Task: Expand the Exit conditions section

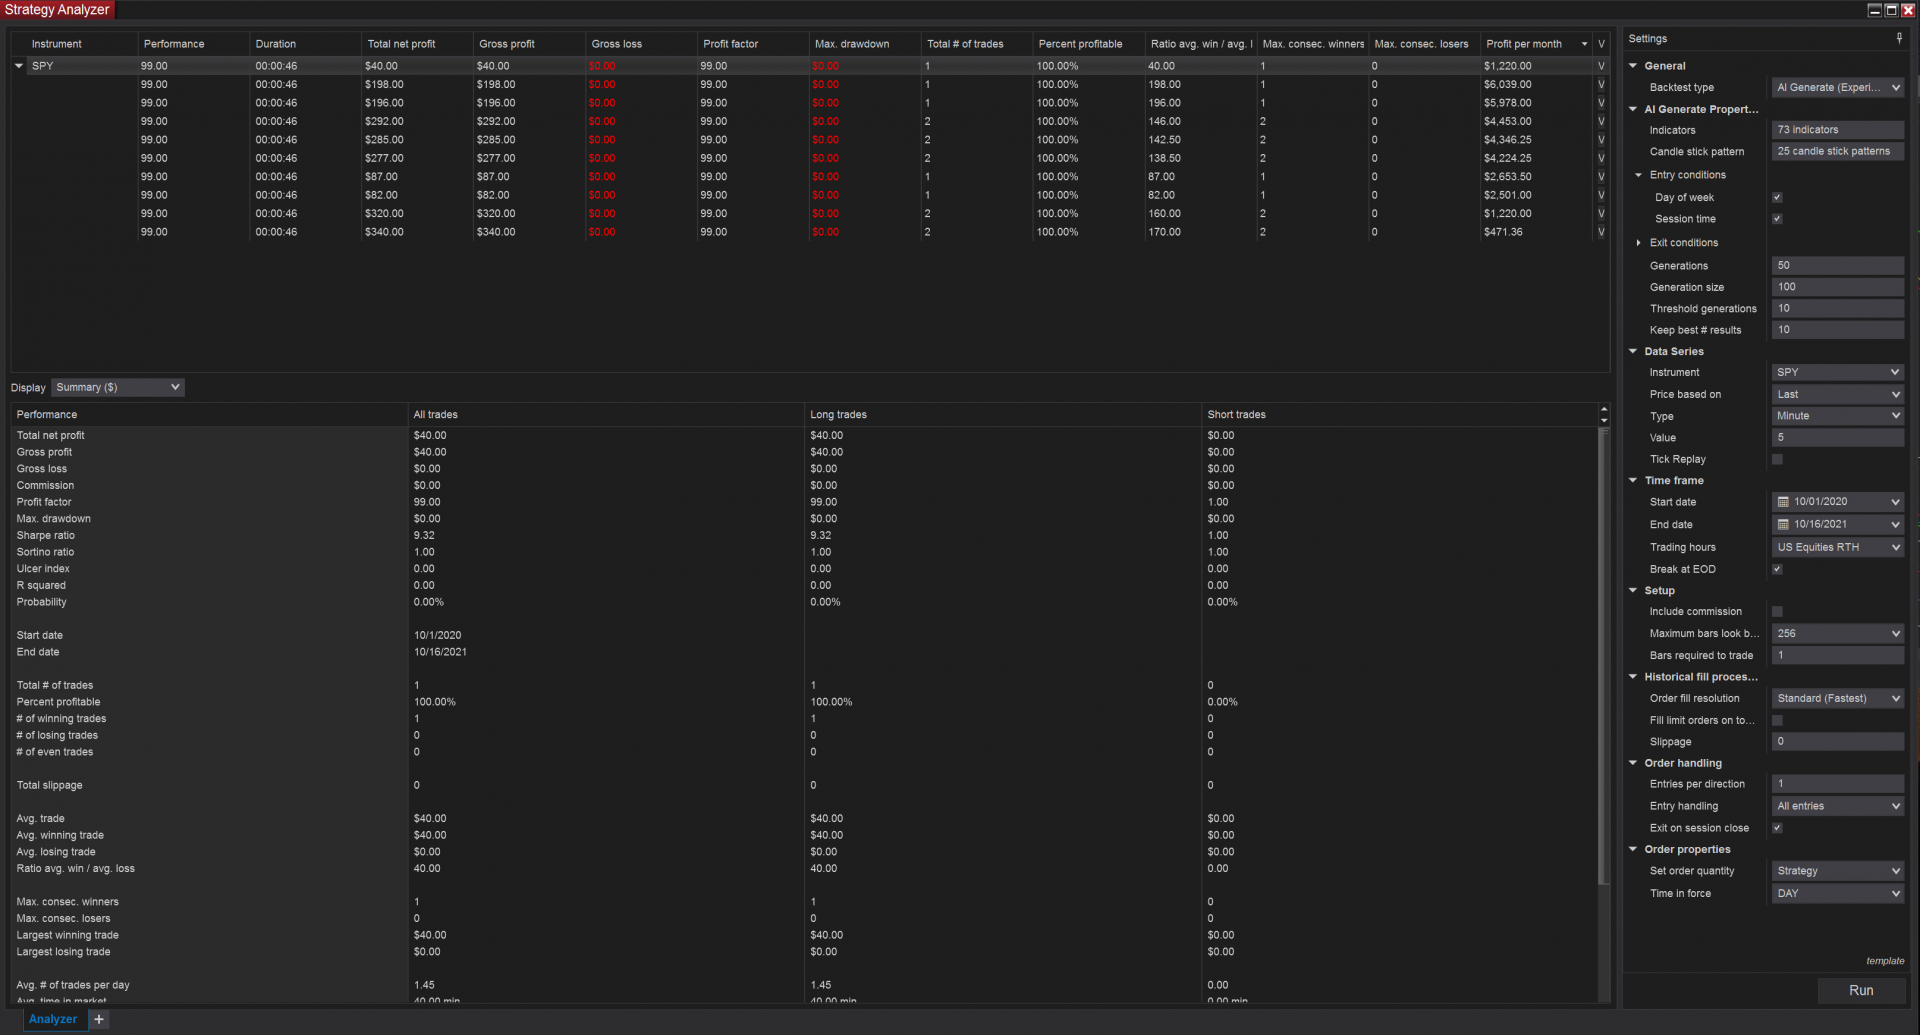Action: pyautogui.click(x=1638, y=242)
